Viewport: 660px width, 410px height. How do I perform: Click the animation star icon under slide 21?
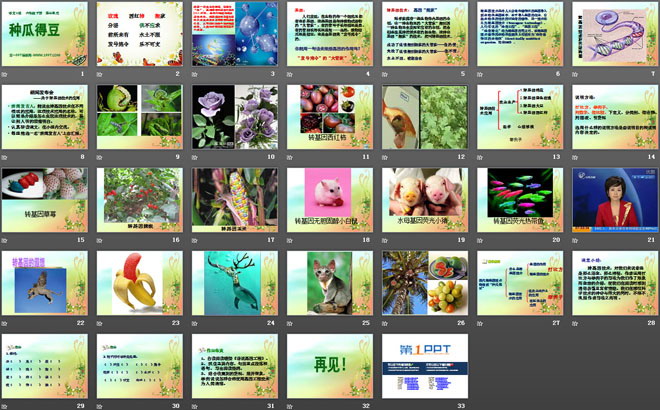pyautogui.click(x=575, y=240)
